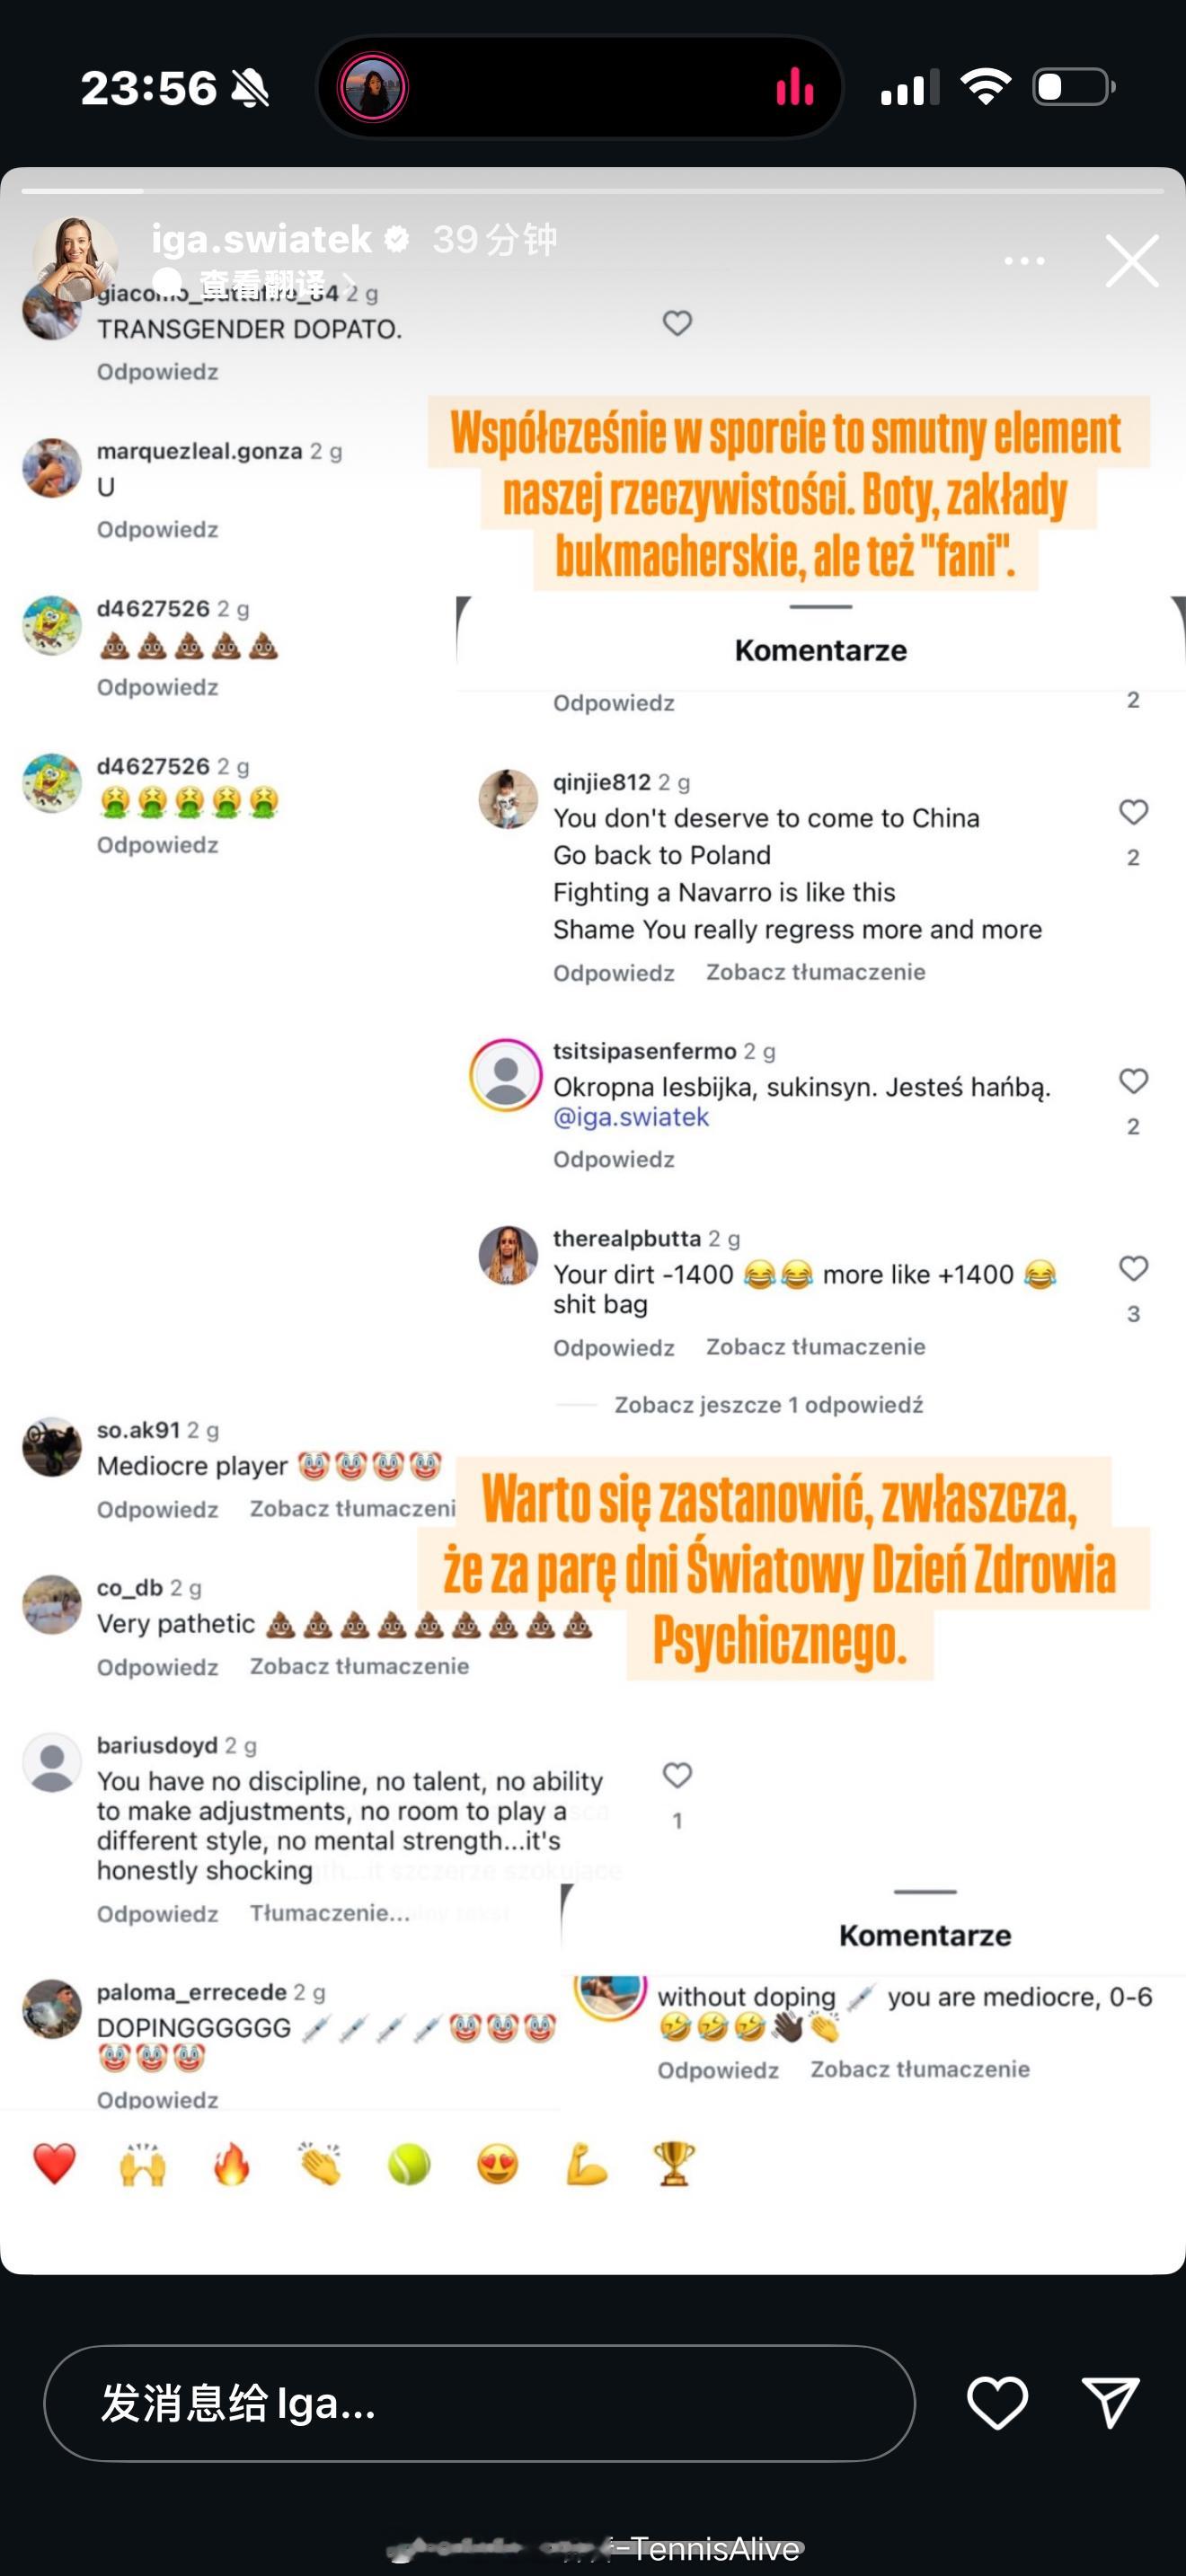Send the raised hands emoji reaction
The image size is (1186, 2576).
tap(143, 2165)
